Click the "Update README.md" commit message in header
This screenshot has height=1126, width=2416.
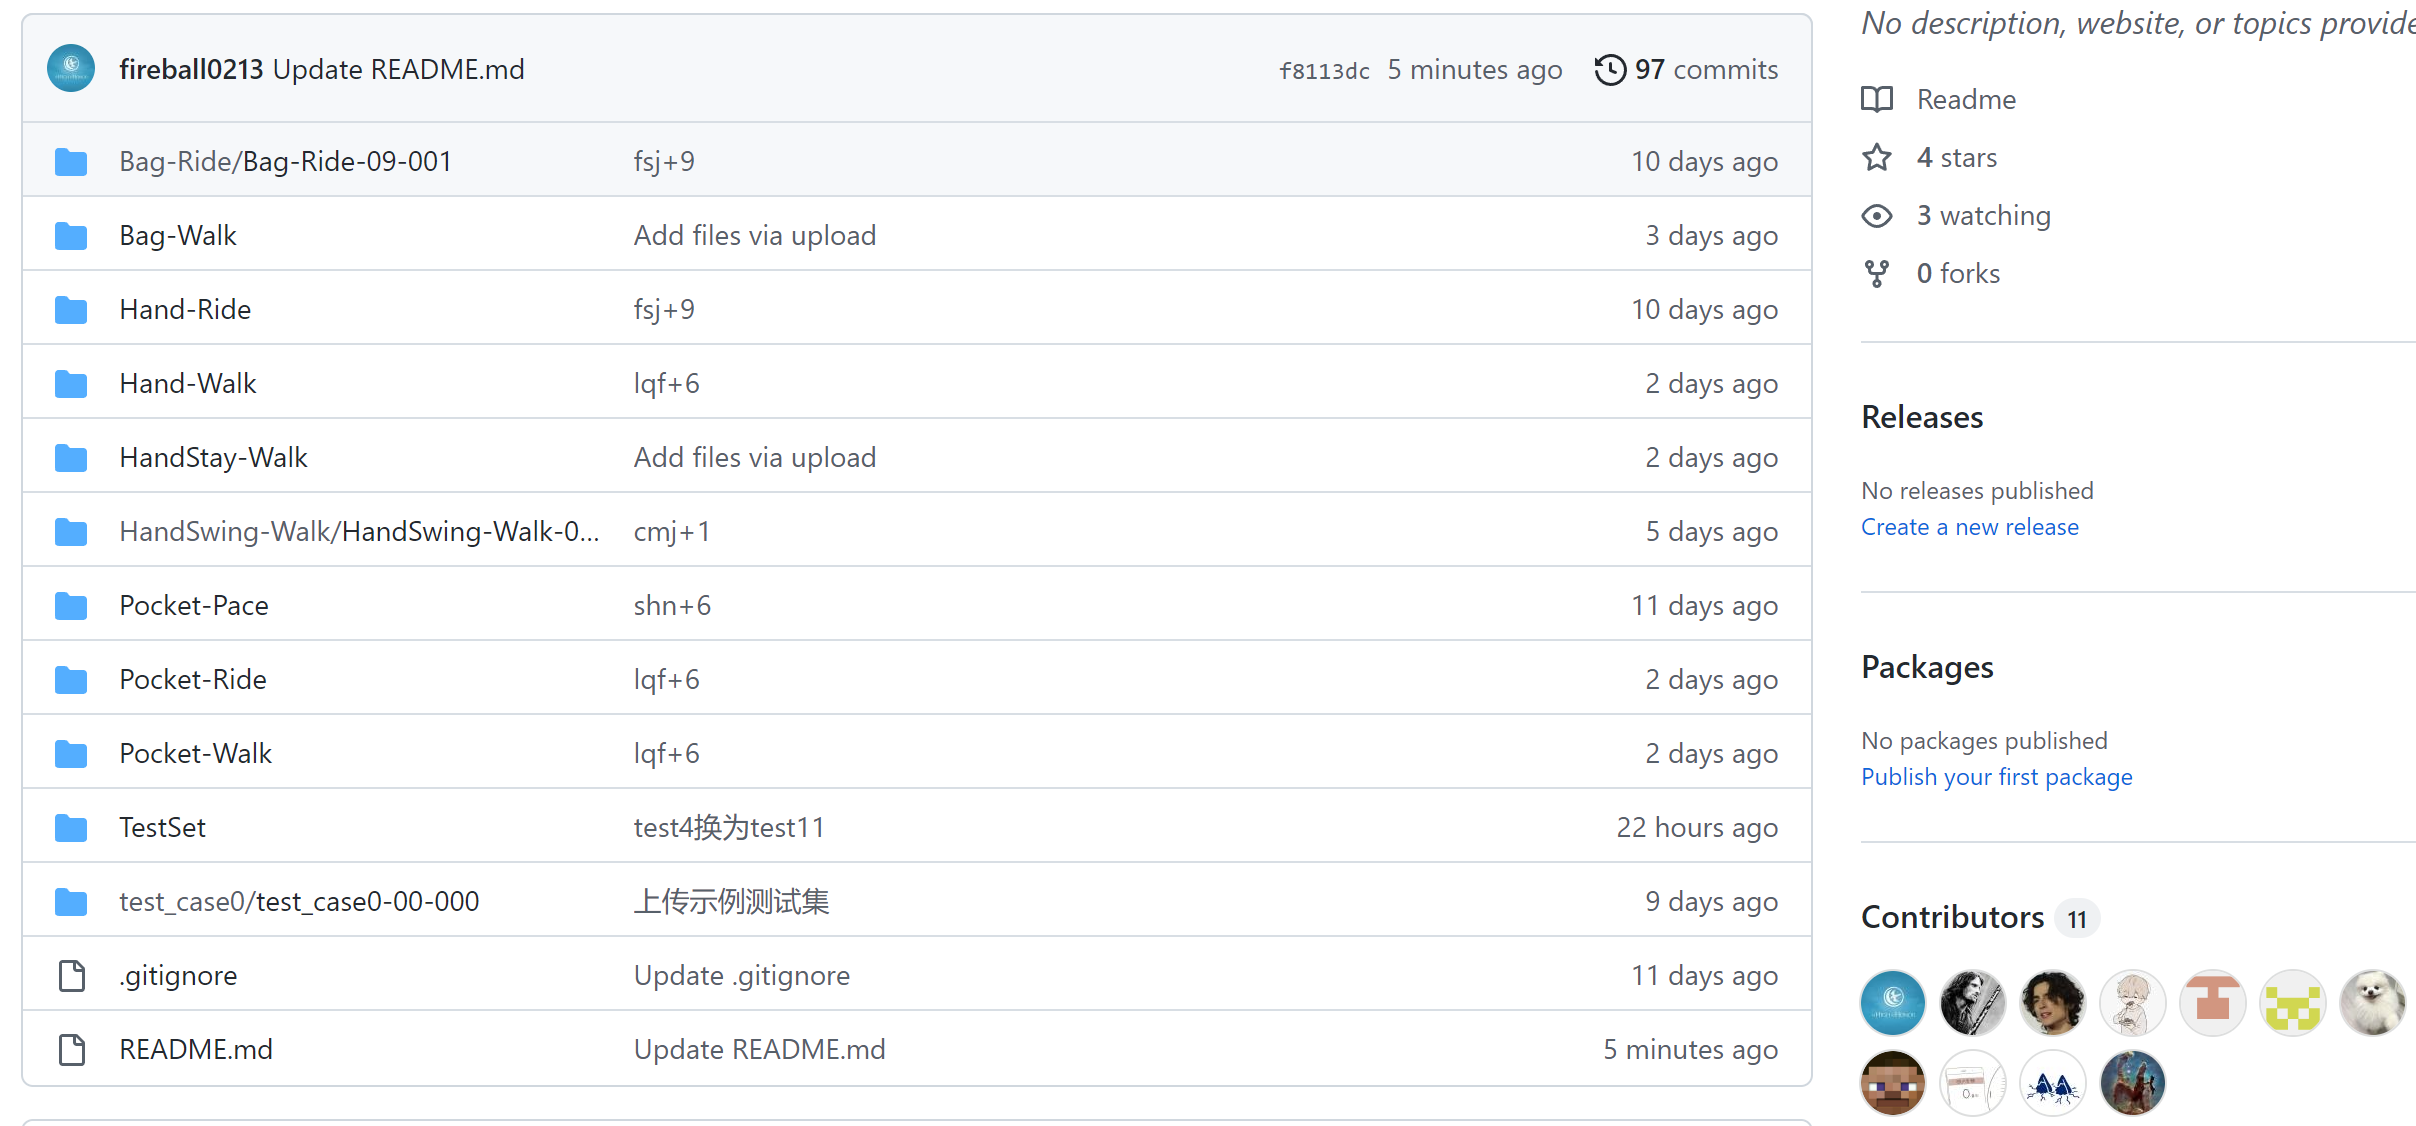pyautogui.click(x=398, y=70)
